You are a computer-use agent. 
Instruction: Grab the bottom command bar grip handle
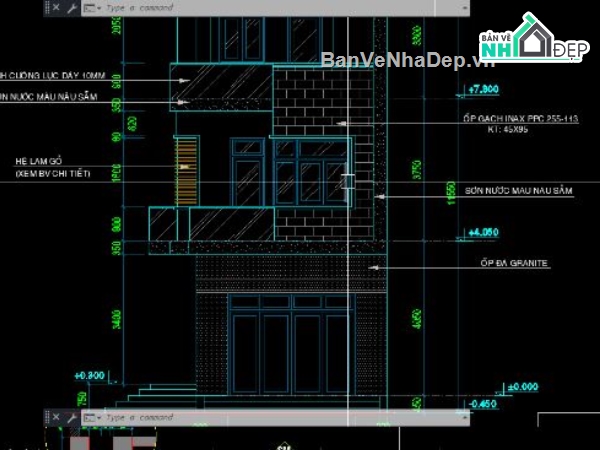click(x=47, y=417)
